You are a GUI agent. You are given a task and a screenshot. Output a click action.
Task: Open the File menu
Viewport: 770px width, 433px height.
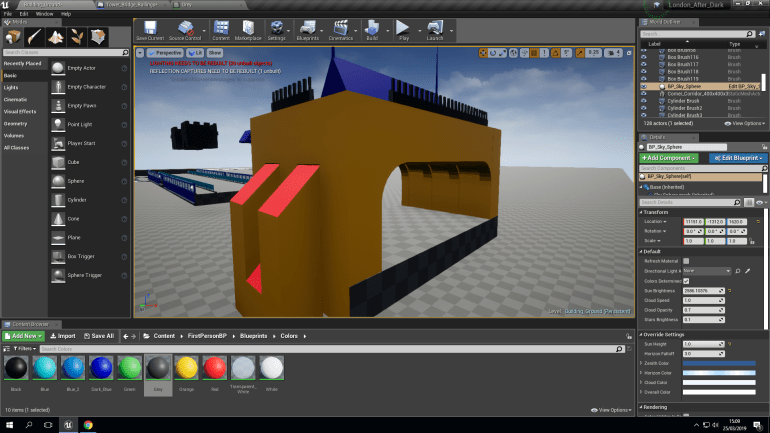(8, 14)
